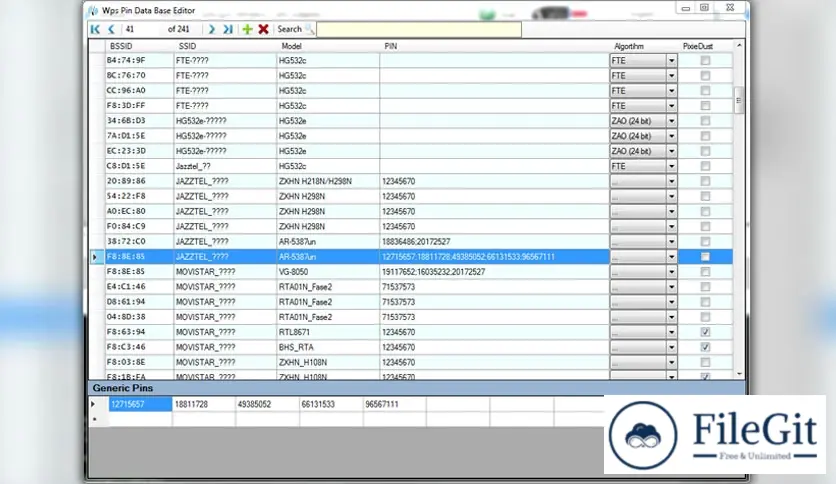Toggle the PixieDust checkbox in the selected F8:8E:85 JAZZTEL row
This screenshot has height=484, width=836.
tap(705, 256)
